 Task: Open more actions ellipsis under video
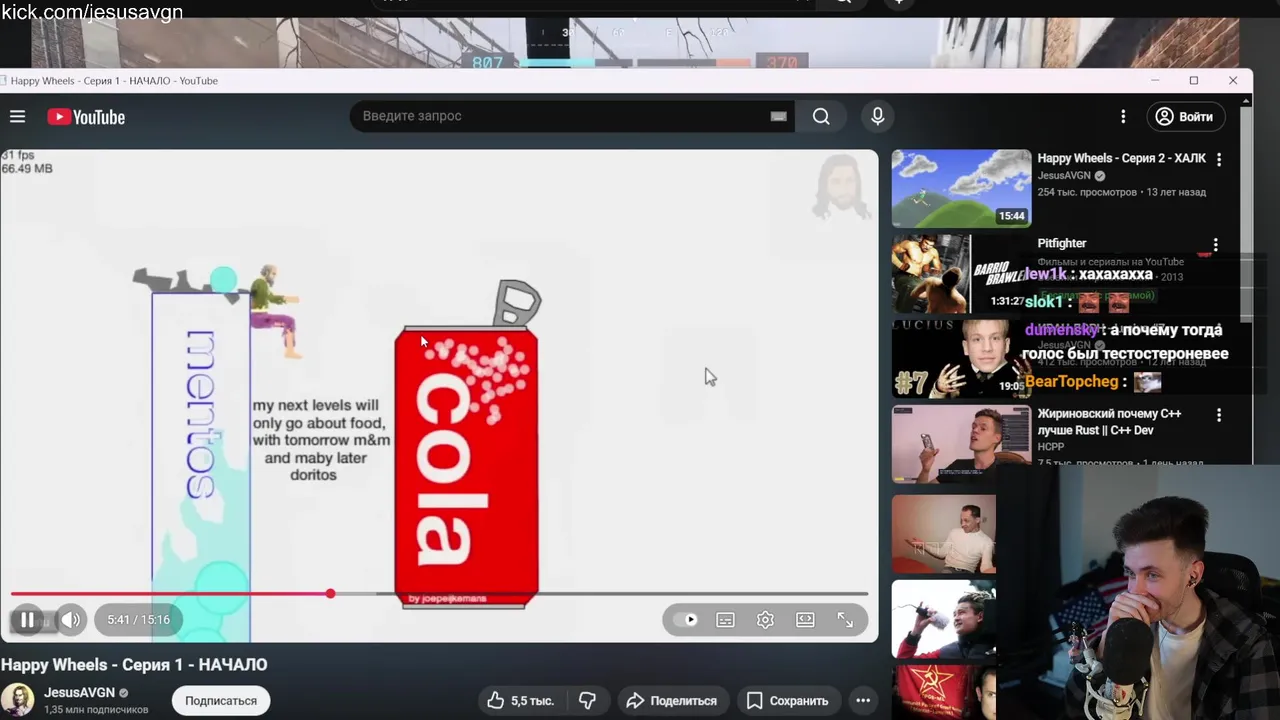pyautogui.click(x=863, y=701)
